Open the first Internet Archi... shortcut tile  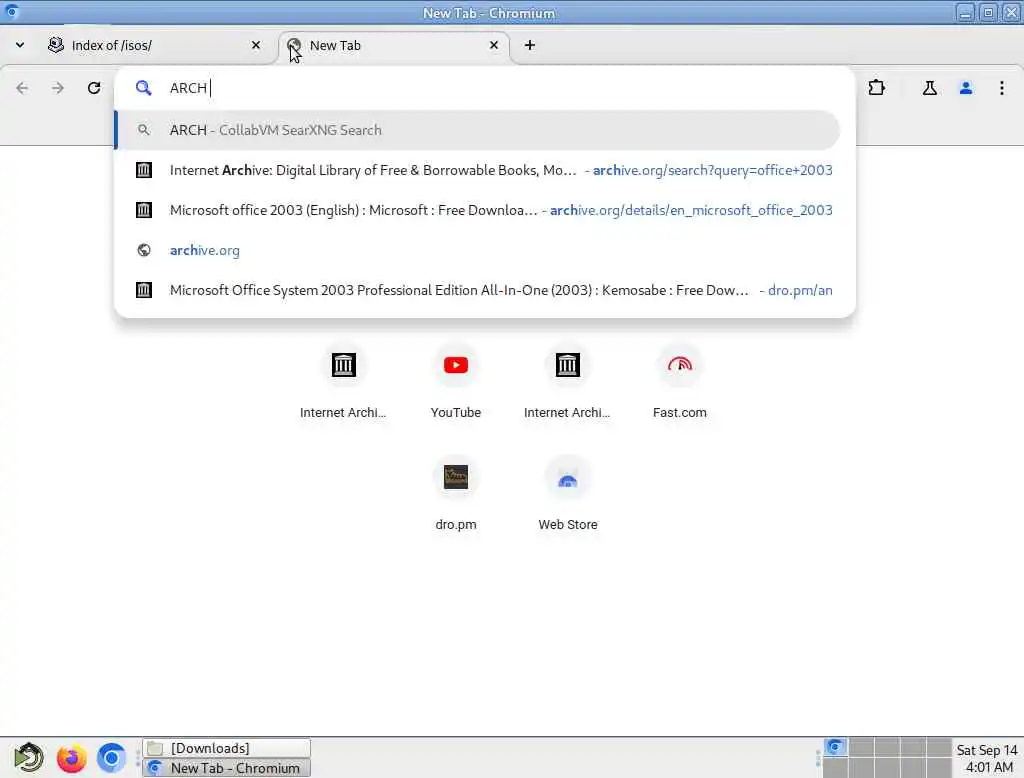(343, 381)
